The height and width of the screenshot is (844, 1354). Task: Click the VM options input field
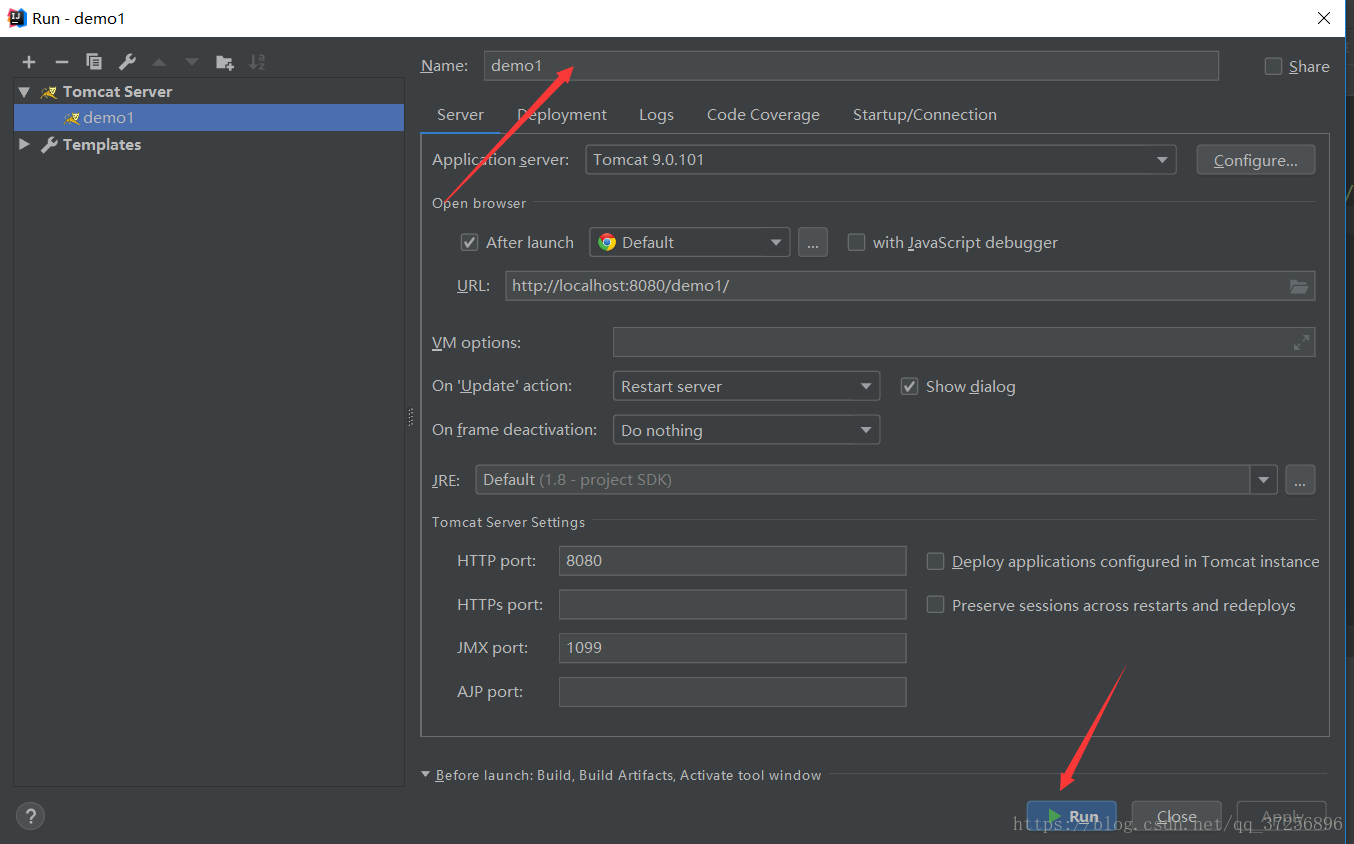(964, 343)
